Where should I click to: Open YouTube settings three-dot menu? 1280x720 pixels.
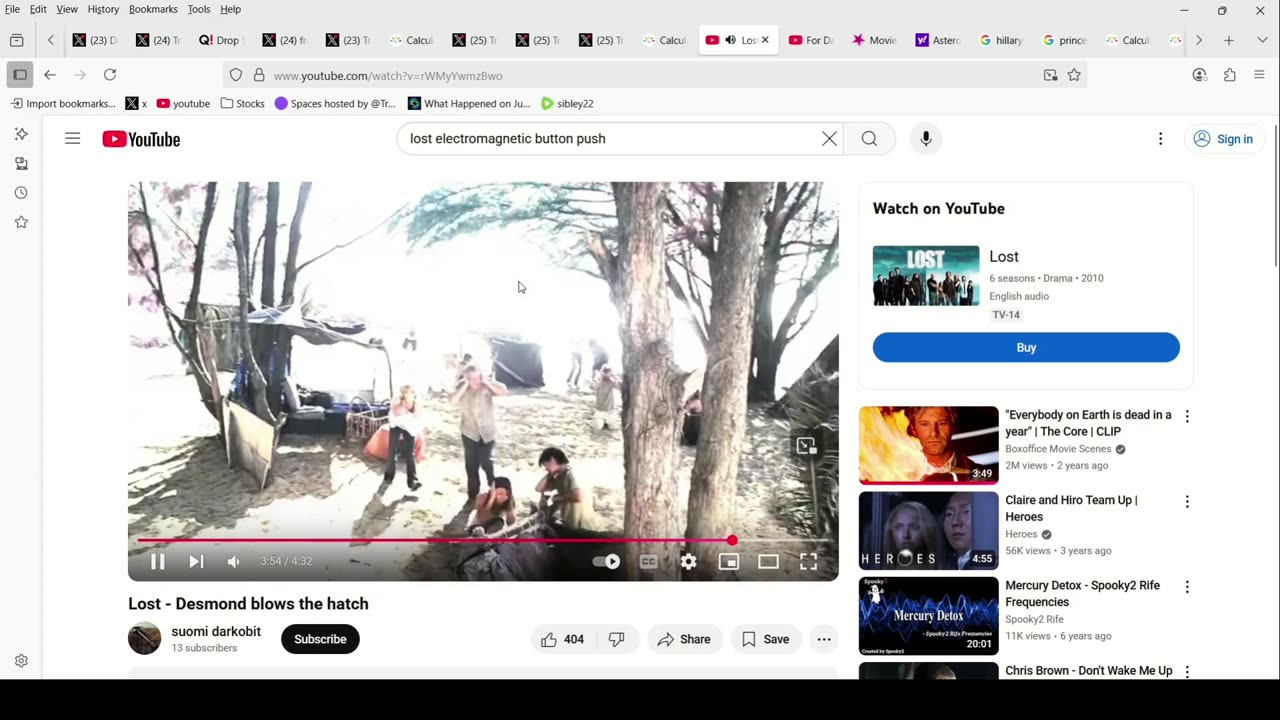tap(1160, 139)
